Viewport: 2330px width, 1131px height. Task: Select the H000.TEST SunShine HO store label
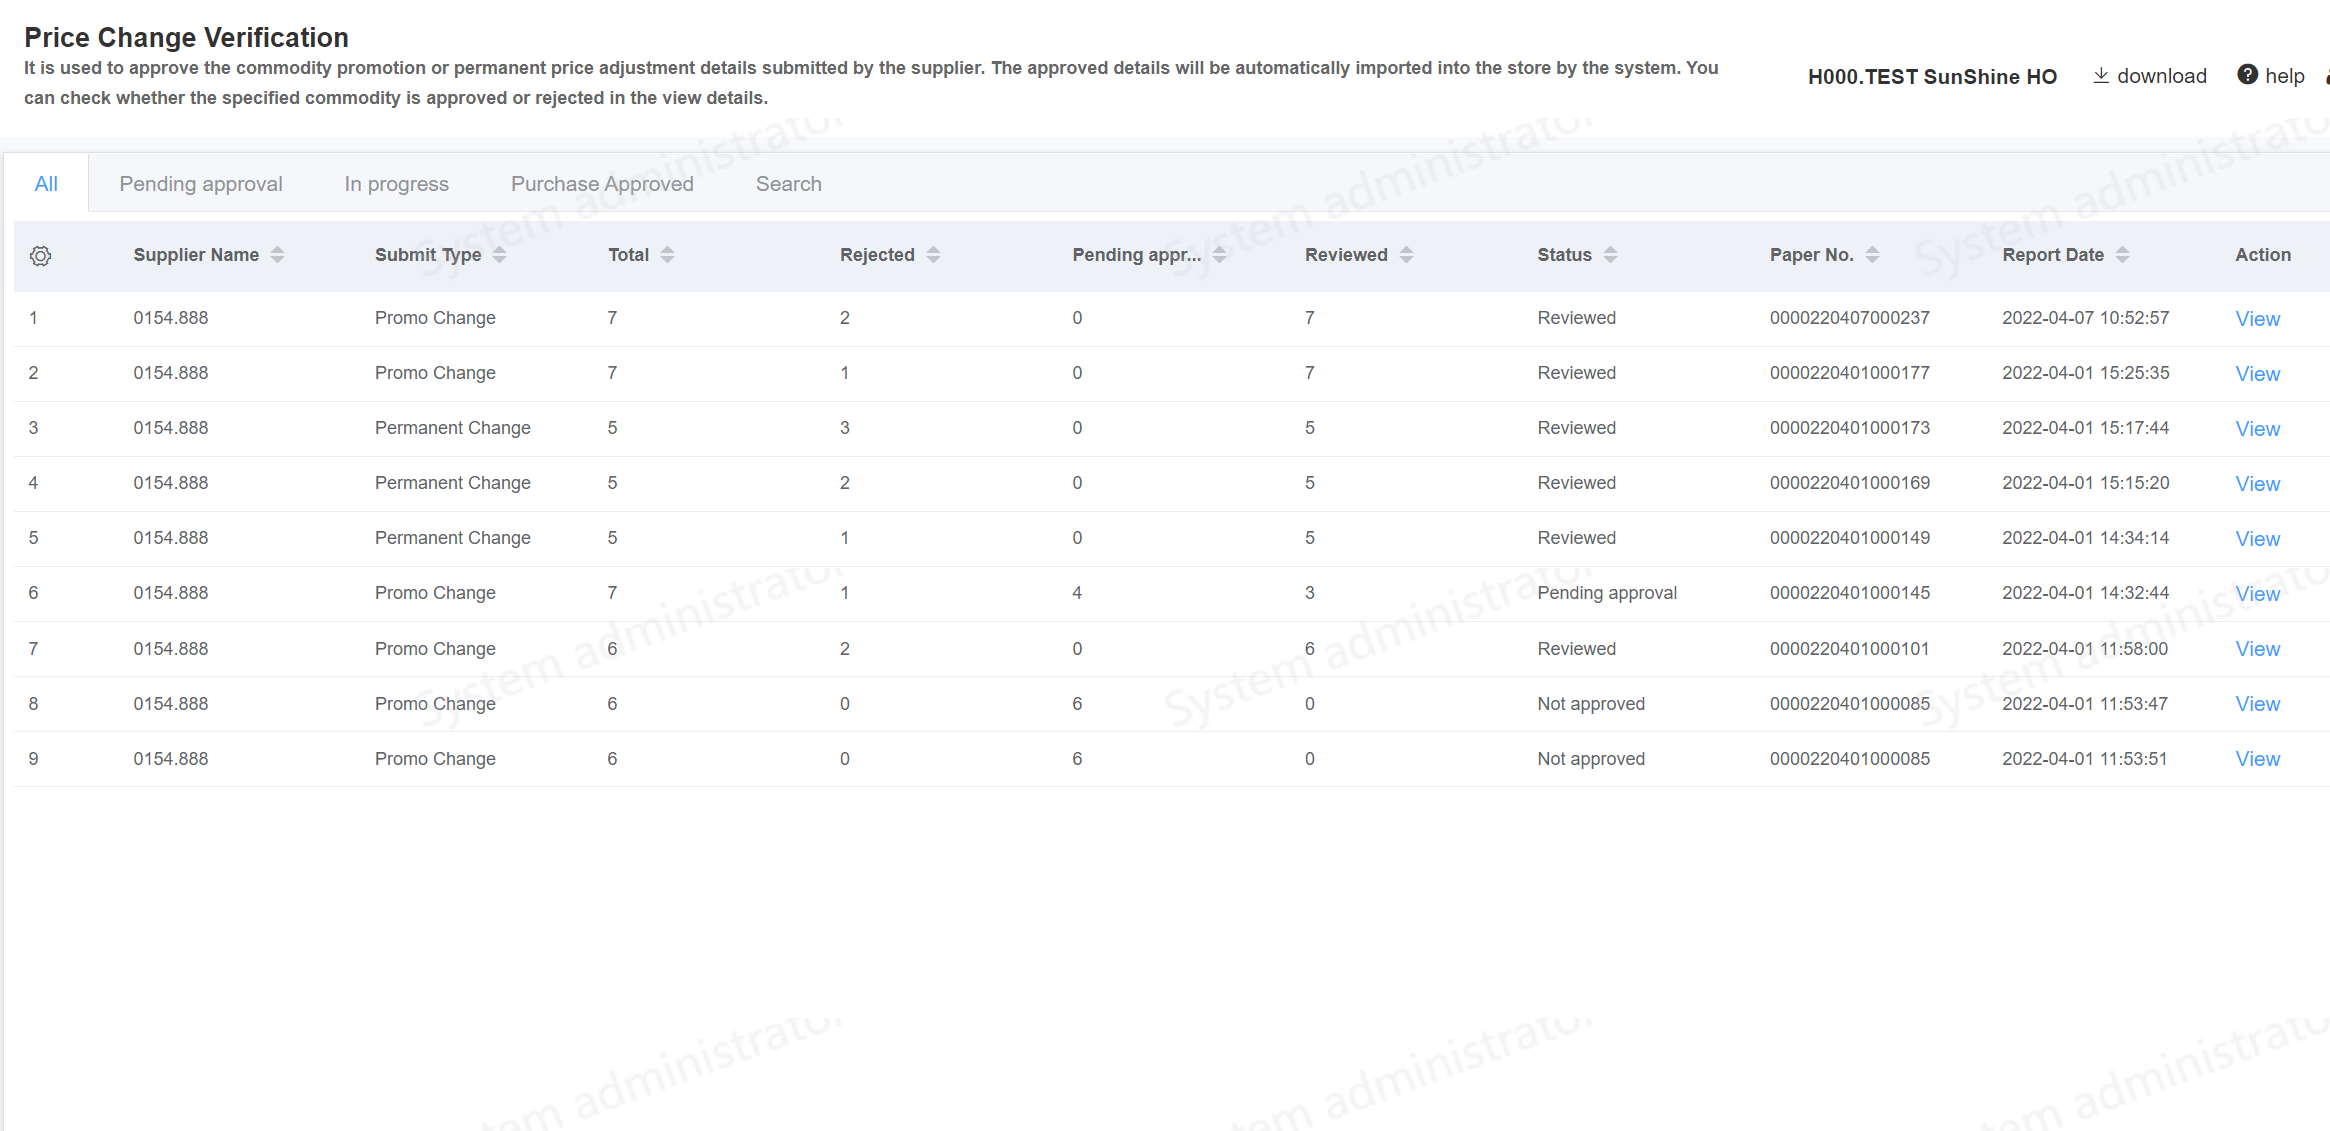click(x=1931, y=77)
